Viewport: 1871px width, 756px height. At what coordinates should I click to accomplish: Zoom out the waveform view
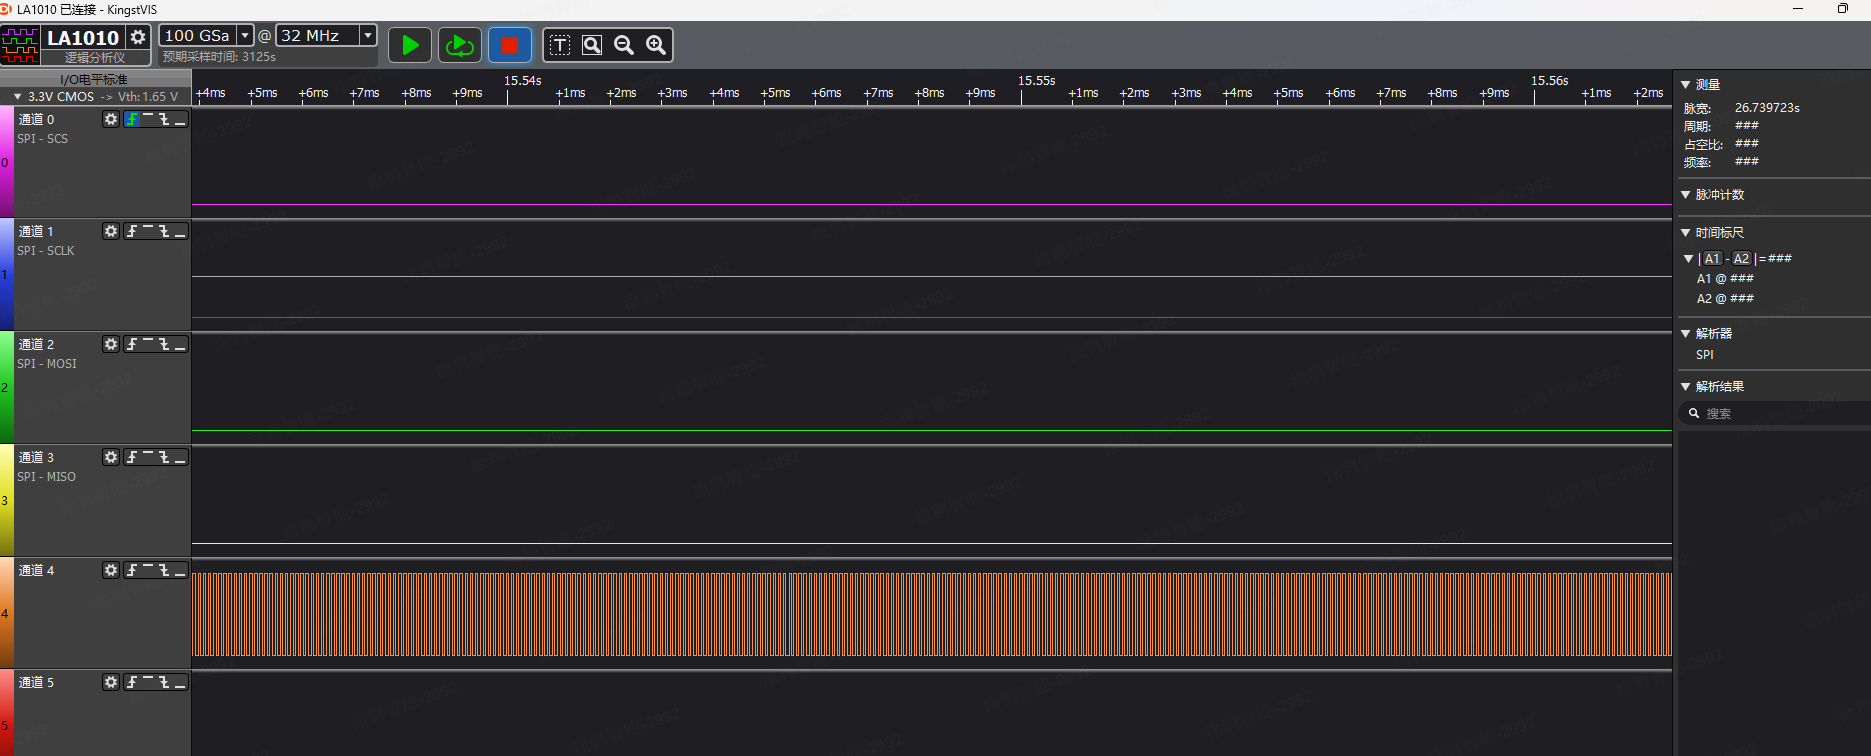[624, 45]
